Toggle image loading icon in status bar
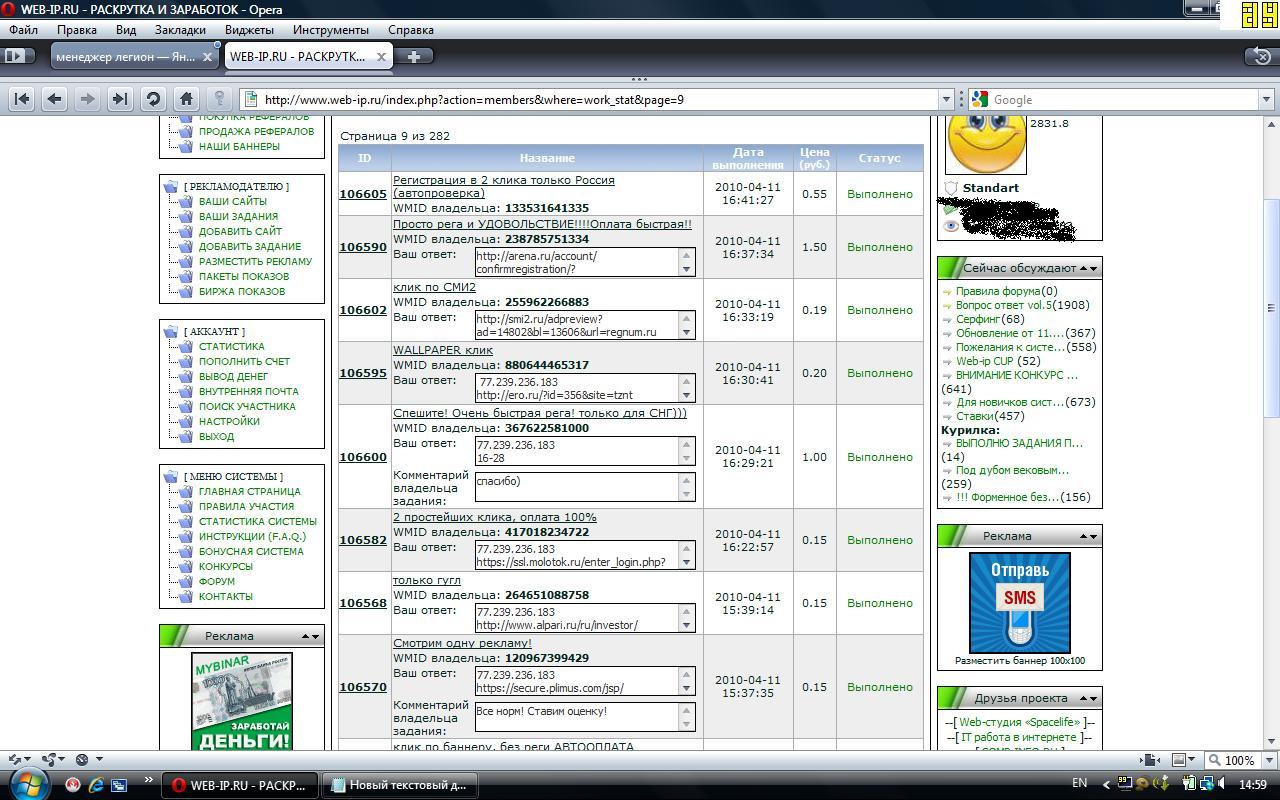Screen dimensions: 1280x800 coord(1180,760)
